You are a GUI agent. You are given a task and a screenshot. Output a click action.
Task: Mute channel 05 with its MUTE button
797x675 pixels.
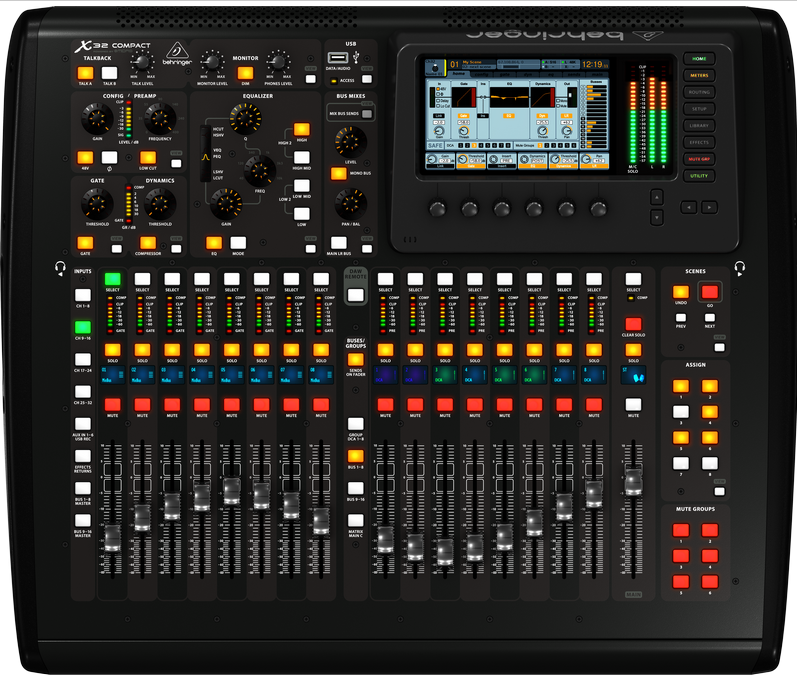(232, 405)
